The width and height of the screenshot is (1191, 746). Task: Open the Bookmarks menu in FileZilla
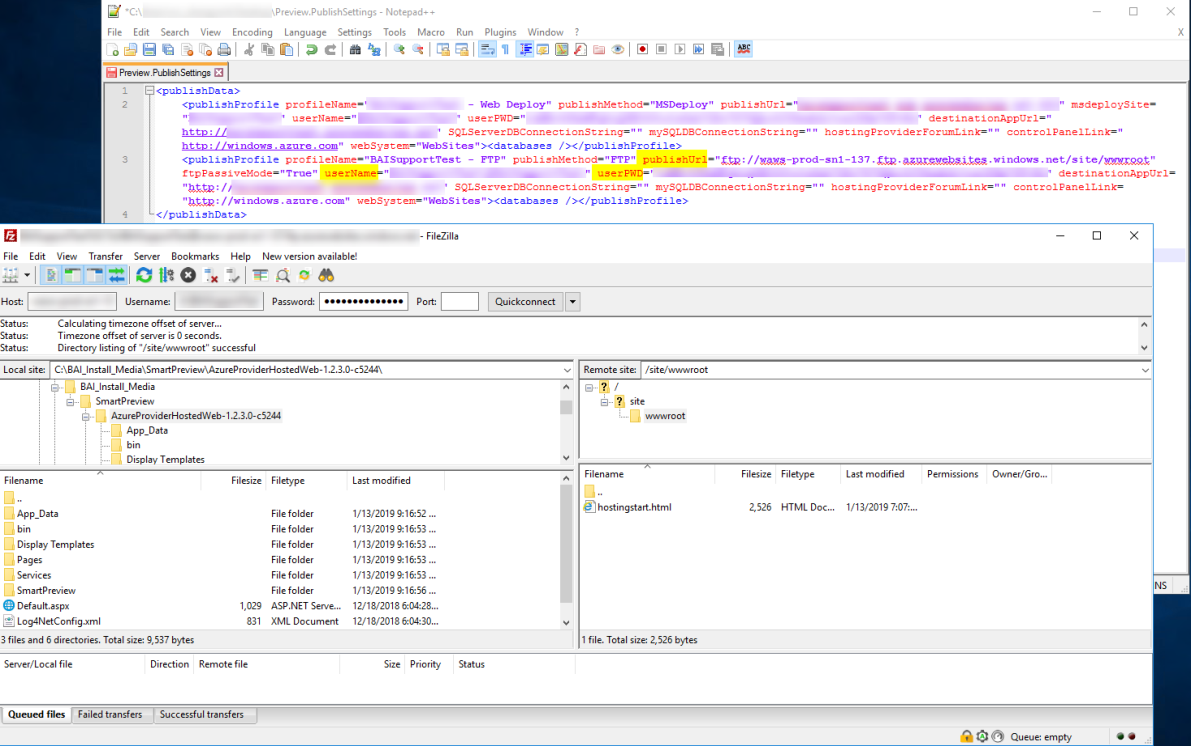[x=194, y=256]
